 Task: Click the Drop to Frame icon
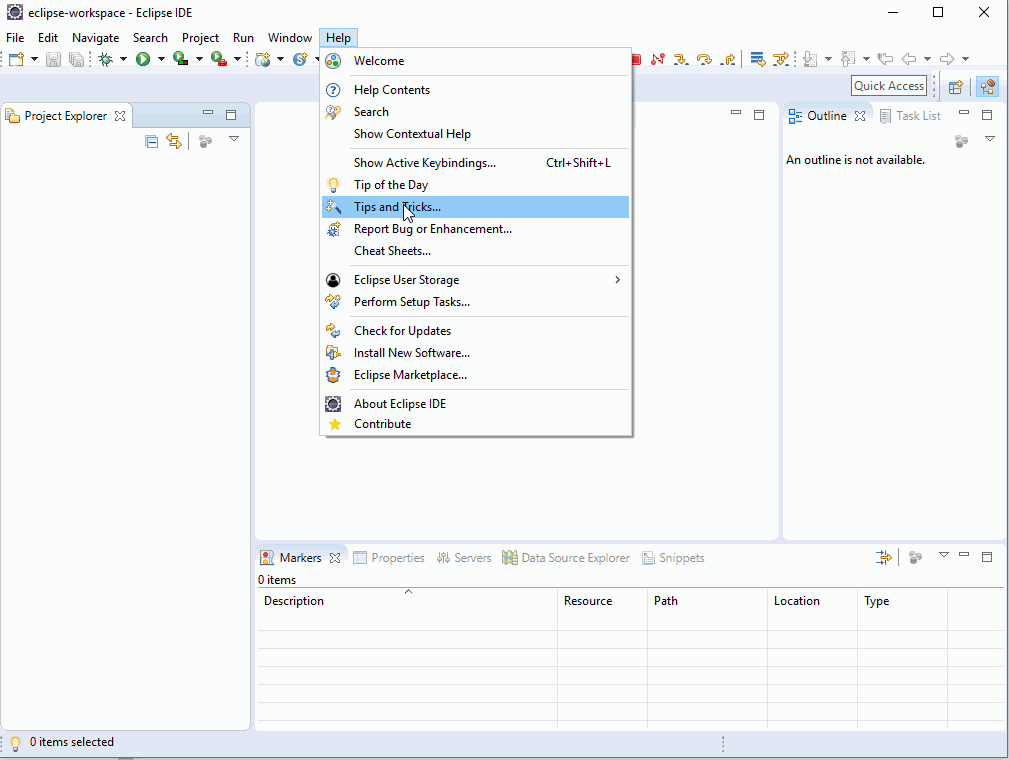click(758, 59)
